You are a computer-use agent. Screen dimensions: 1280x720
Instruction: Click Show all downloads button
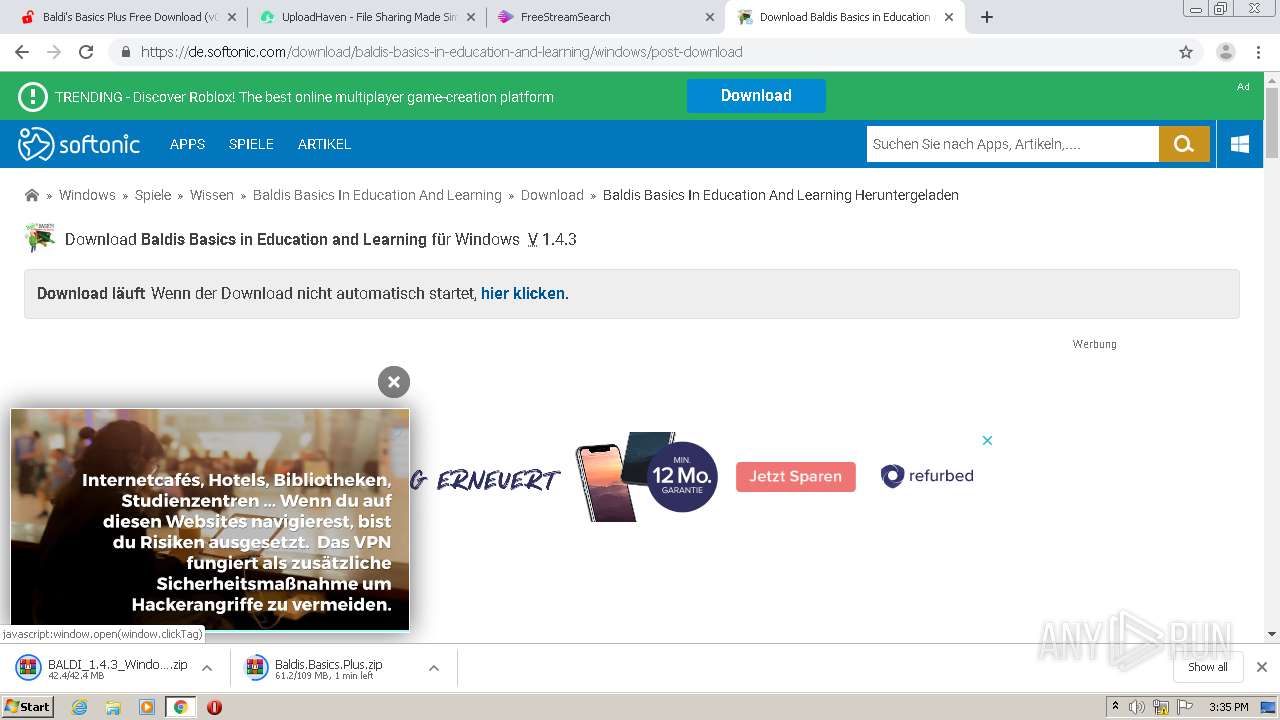click(x=1207, y=667)
